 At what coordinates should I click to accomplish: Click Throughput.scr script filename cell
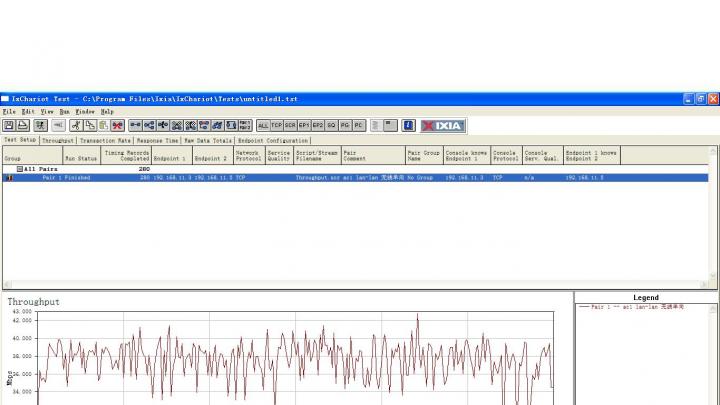(318, 178)
